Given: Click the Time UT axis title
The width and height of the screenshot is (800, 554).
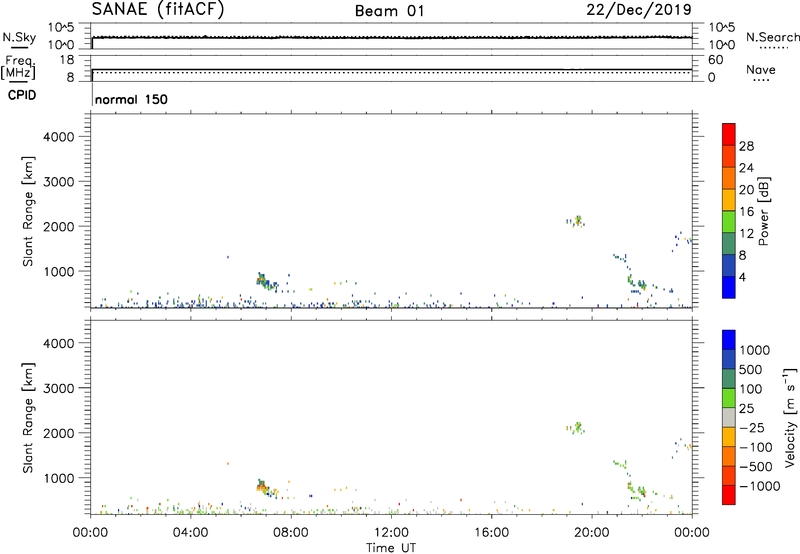Looking at the screenshot, I should coord(391,548).
